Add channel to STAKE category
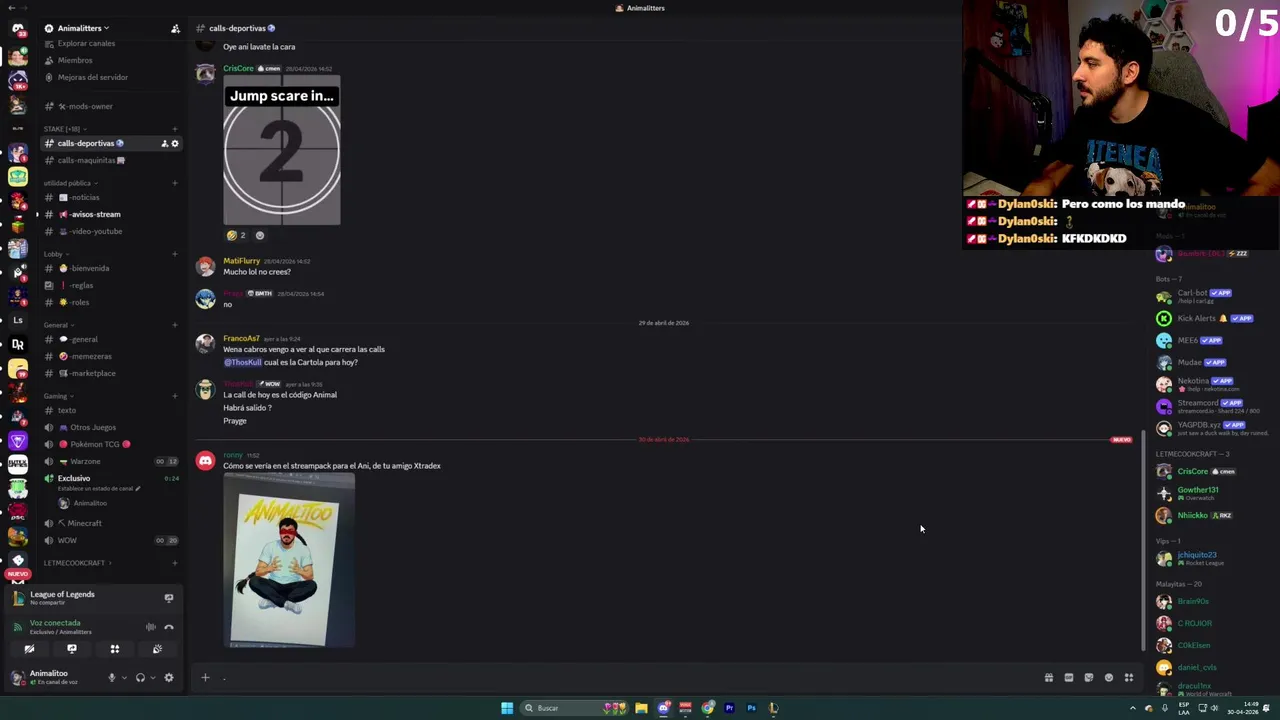This screenshot has height=720, width=1280. [x=175, y=129]
